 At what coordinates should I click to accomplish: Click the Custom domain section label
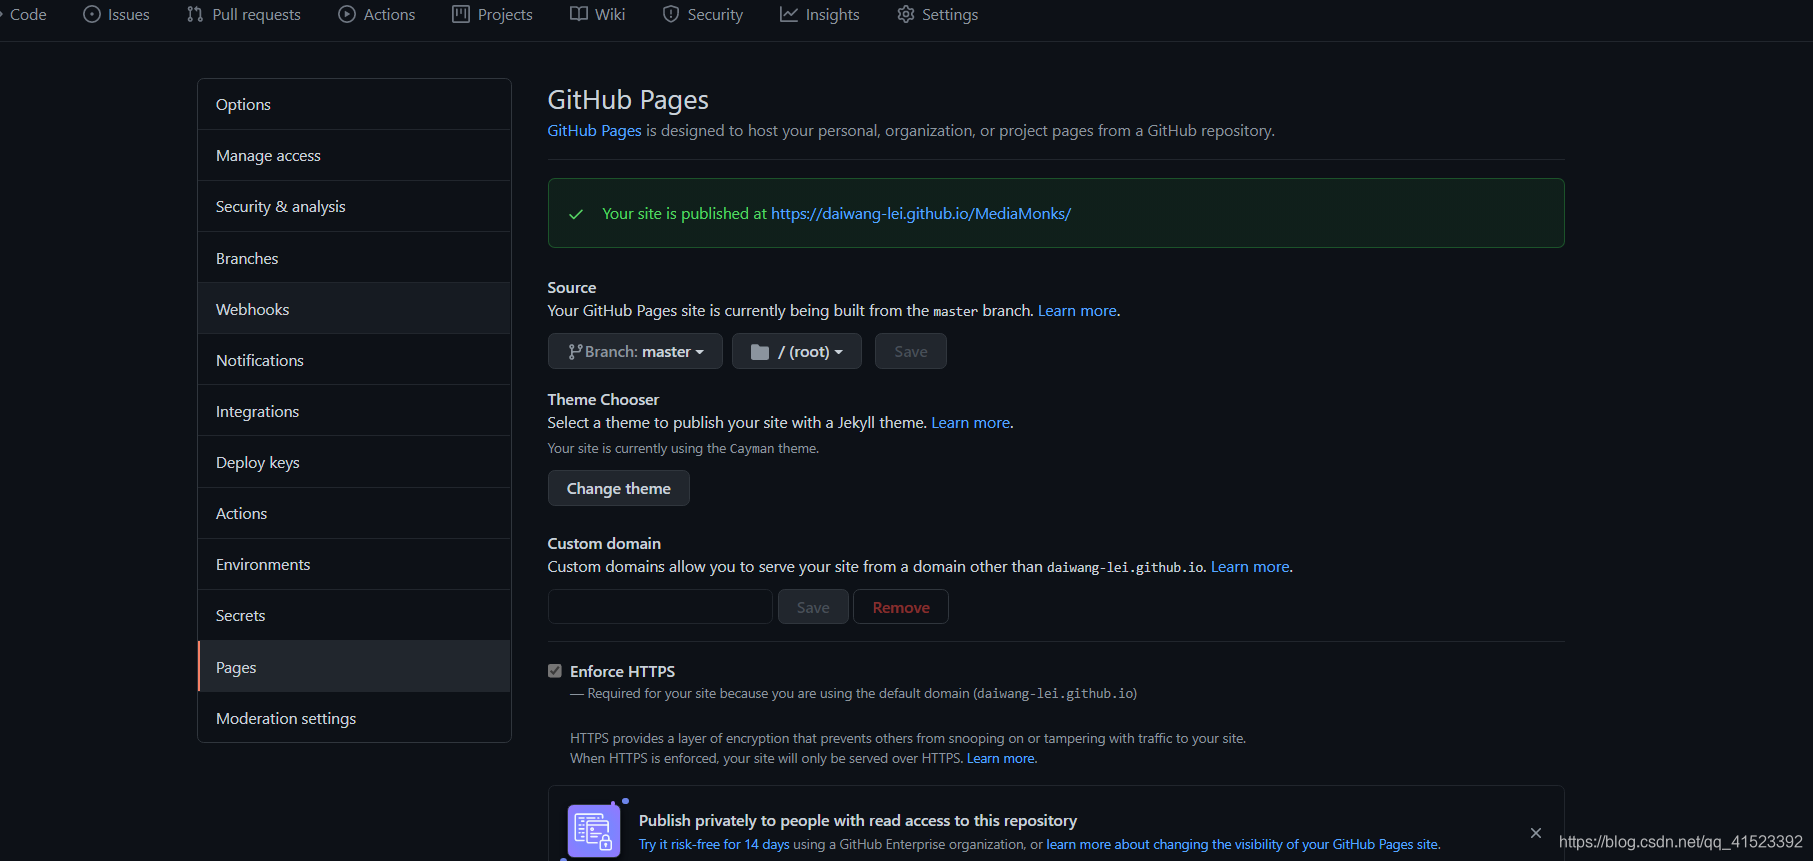[604, 543]
